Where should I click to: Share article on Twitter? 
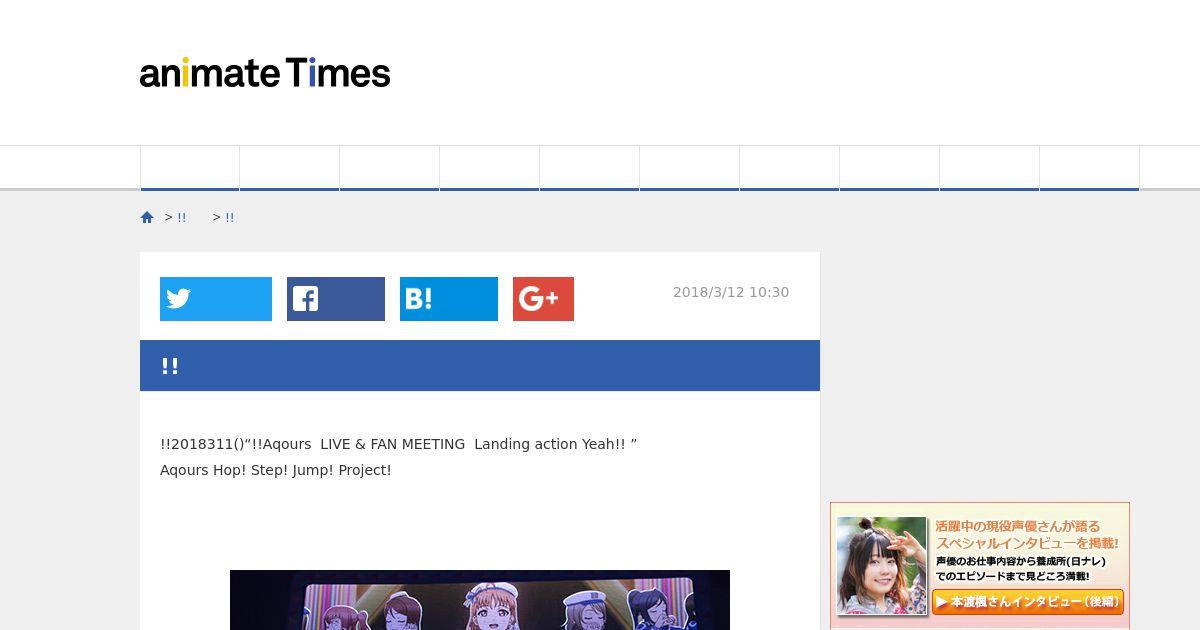pyautogui.click(x=216, y=299)
